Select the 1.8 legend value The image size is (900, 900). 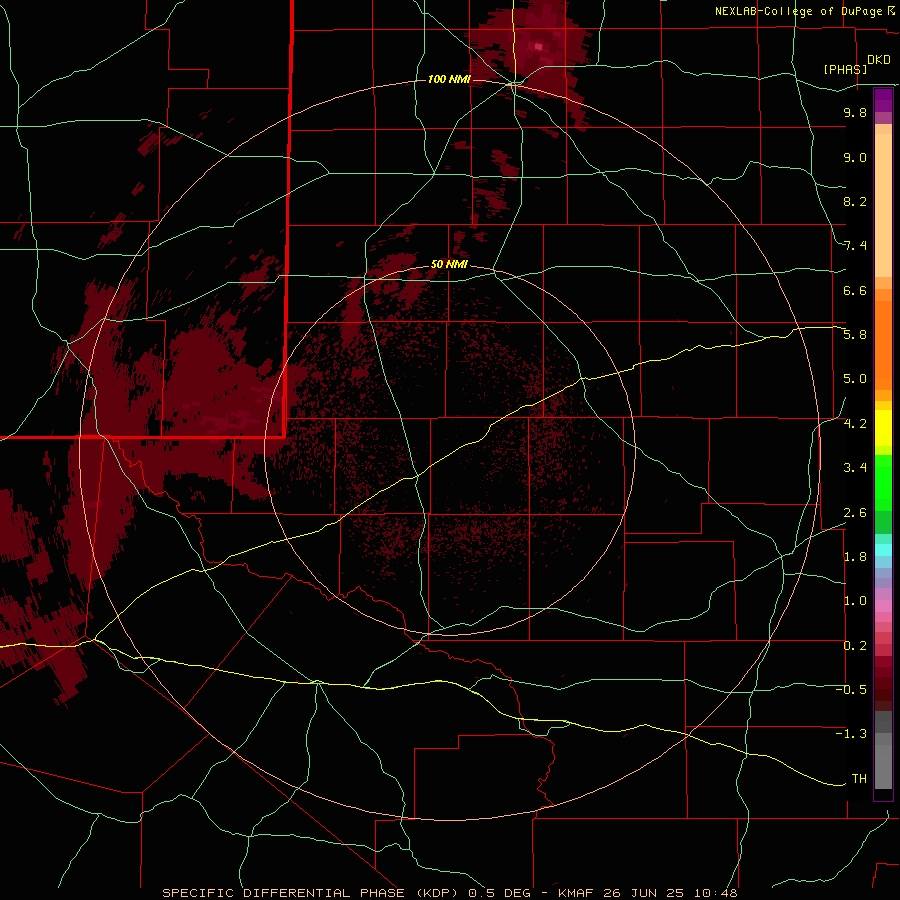click(x=855, y=557)
